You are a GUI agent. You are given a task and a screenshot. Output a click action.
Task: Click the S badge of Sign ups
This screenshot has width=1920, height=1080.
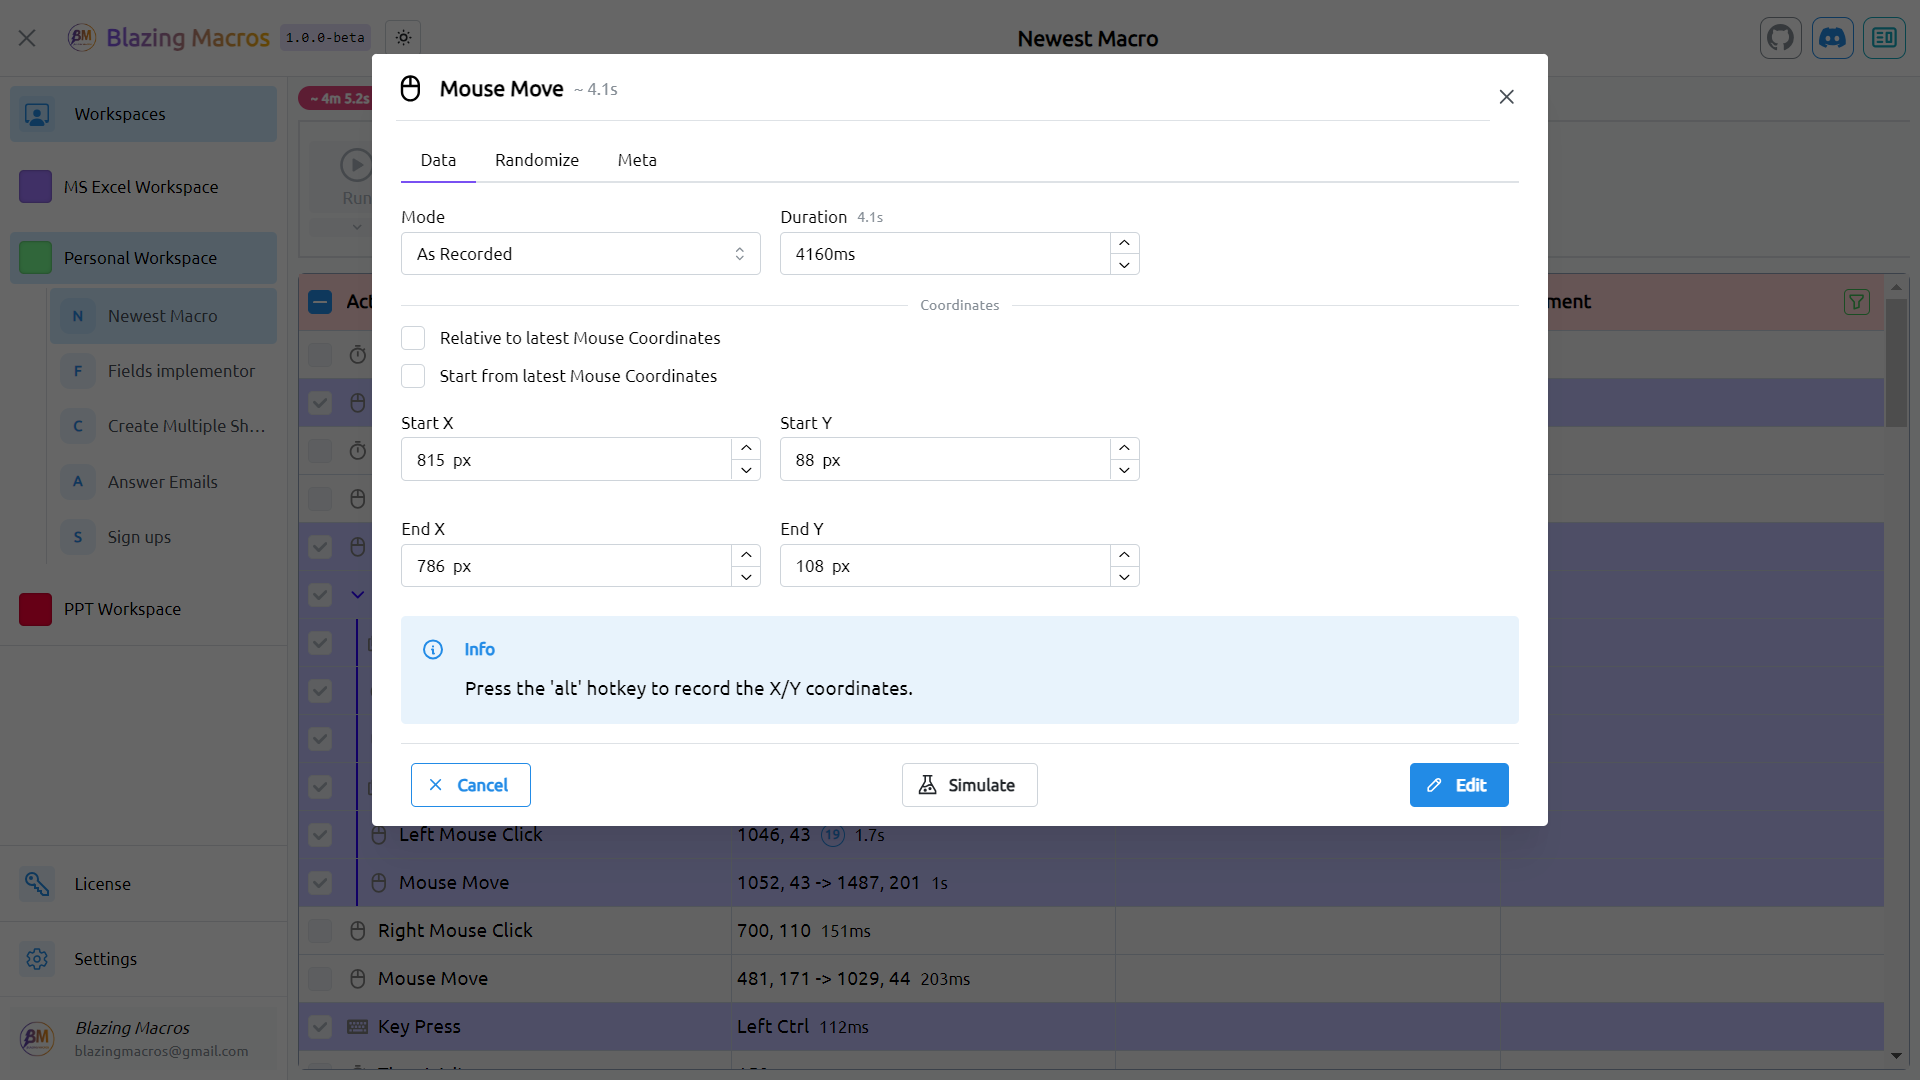(x=78, y=537)
